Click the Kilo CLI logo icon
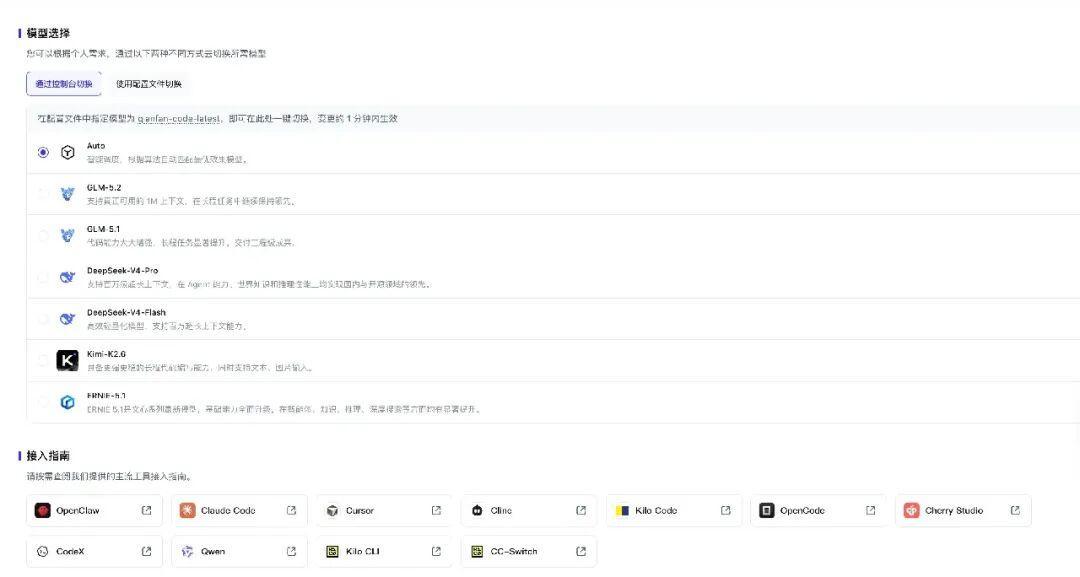 (x=333, y=551)
